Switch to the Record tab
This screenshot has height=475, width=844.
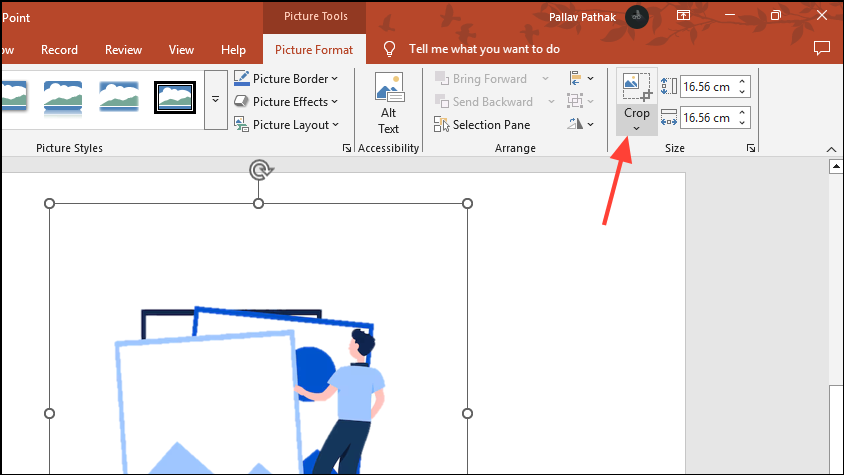pos(59,50)
